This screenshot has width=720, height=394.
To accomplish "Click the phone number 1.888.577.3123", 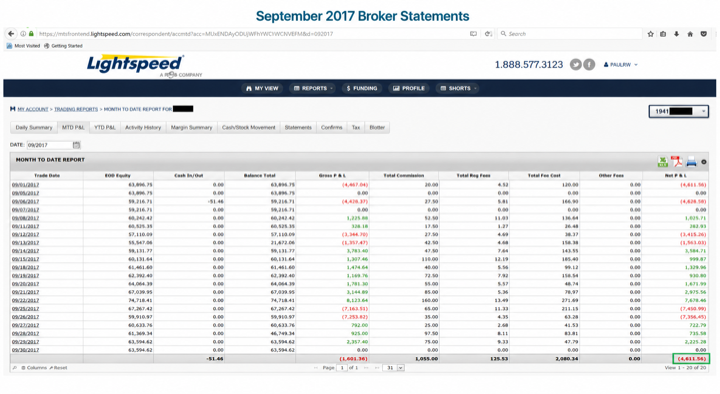I will [x=529, y=65].
